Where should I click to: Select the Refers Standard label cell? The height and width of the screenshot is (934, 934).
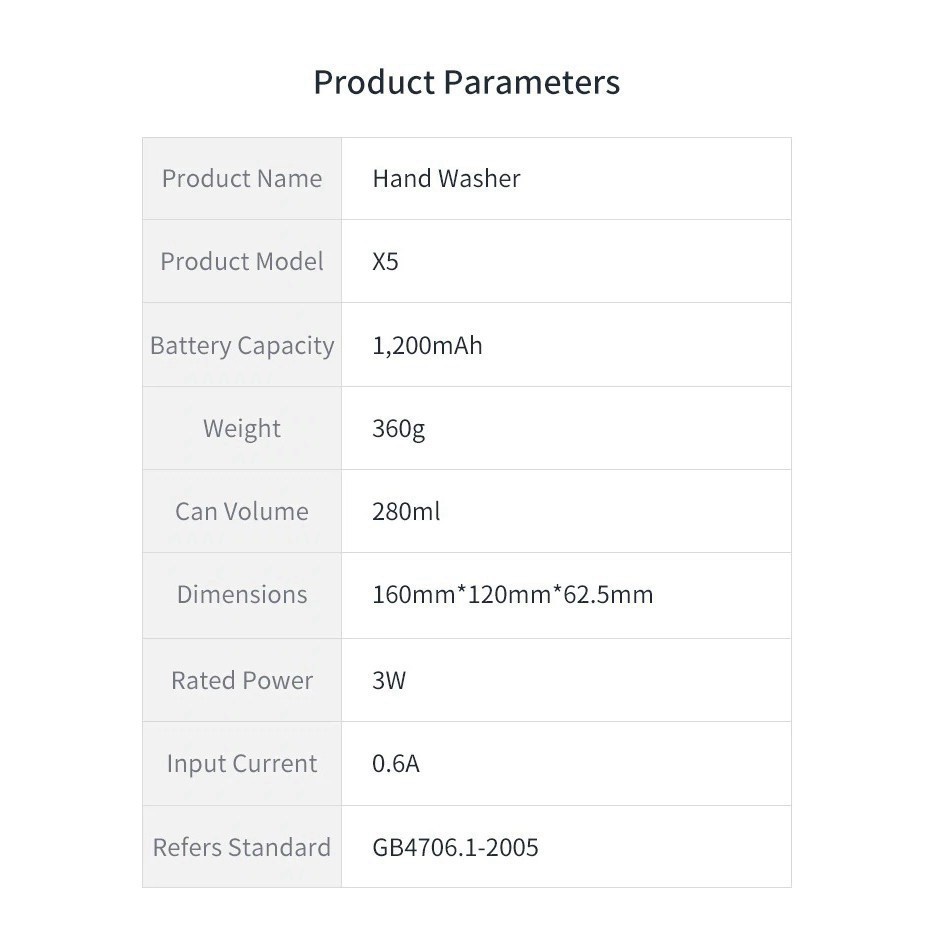click(x=242, y=848)
